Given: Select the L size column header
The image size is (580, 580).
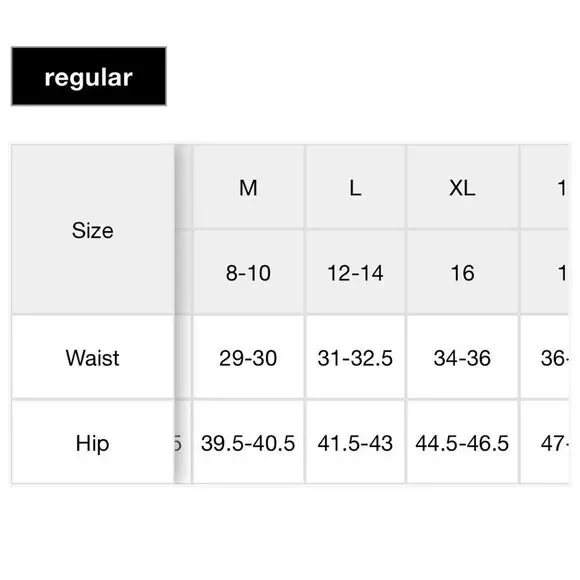Looking at the screenshot, I should [355, 187].
